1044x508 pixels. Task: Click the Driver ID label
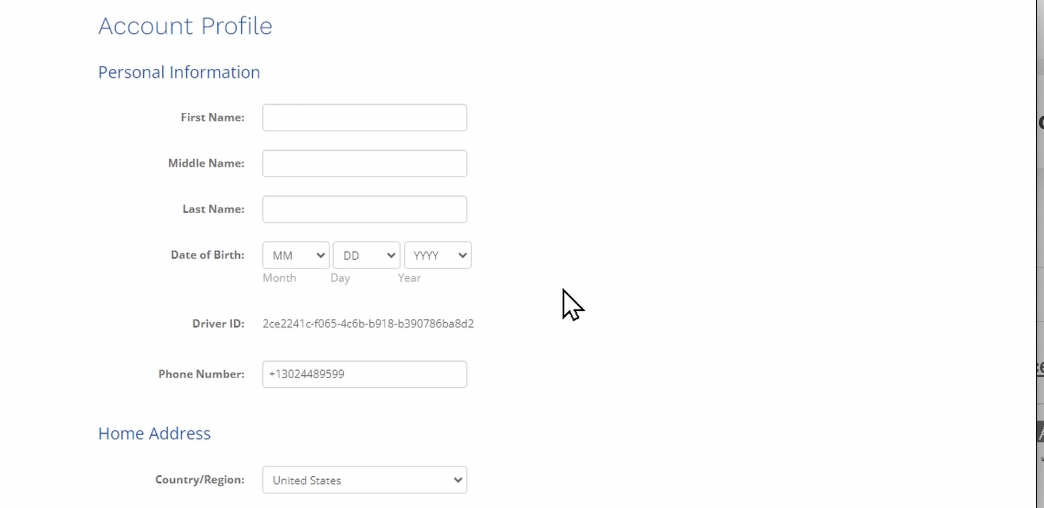(218, 324)
